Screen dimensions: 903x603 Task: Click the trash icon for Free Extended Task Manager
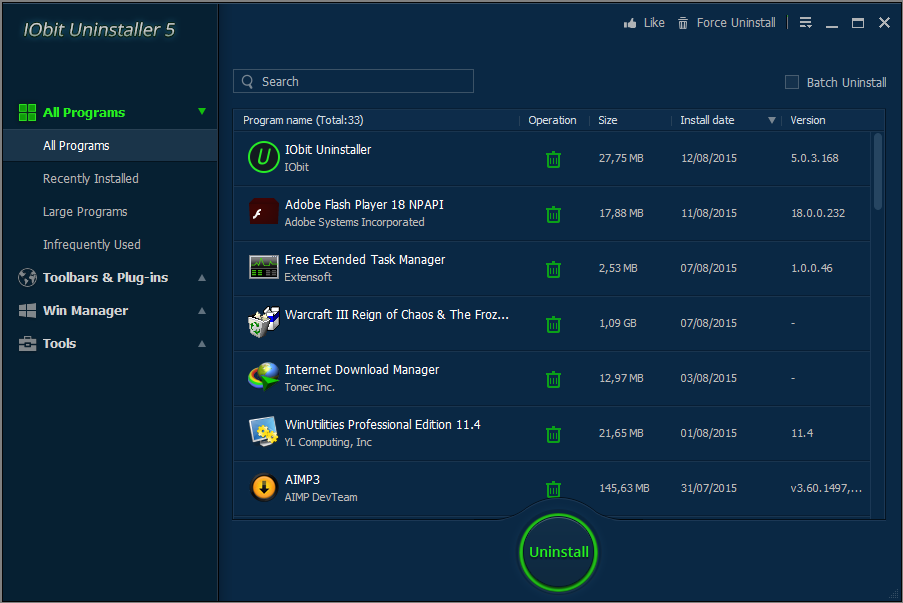pos(553,269)
